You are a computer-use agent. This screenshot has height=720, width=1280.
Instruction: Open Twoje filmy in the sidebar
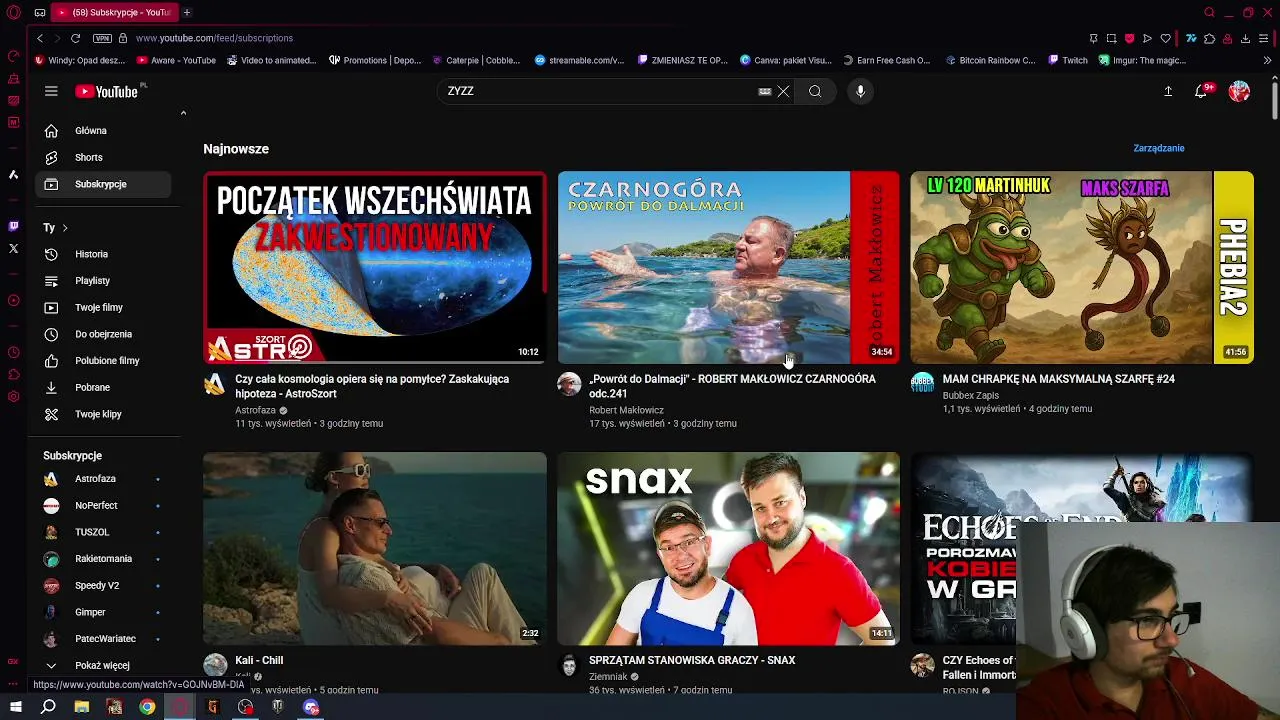click(x=103, y=307)
